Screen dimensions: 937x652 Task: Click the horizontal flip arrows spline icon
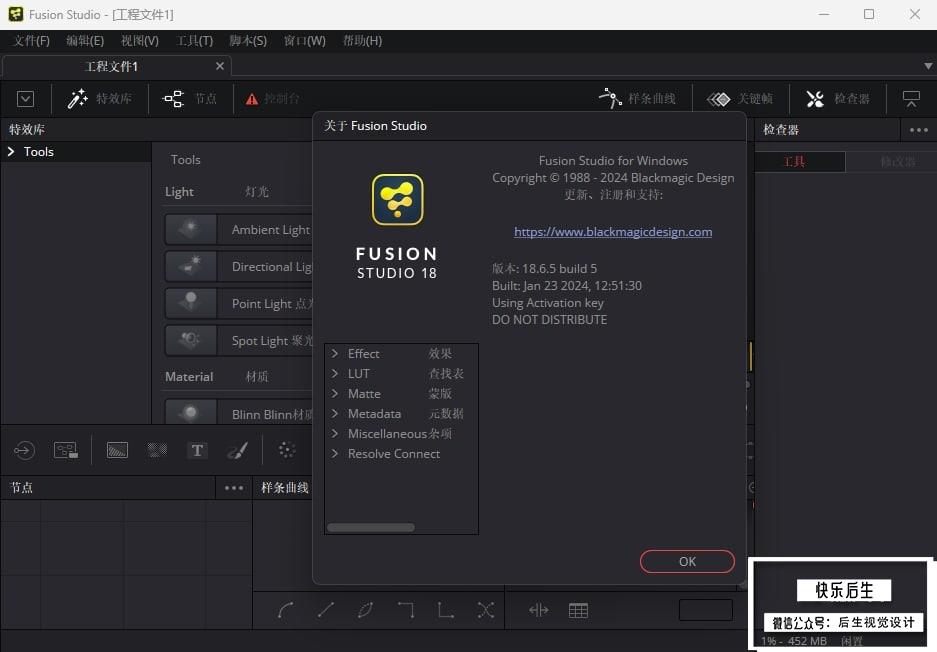click(x=538, y=610)
